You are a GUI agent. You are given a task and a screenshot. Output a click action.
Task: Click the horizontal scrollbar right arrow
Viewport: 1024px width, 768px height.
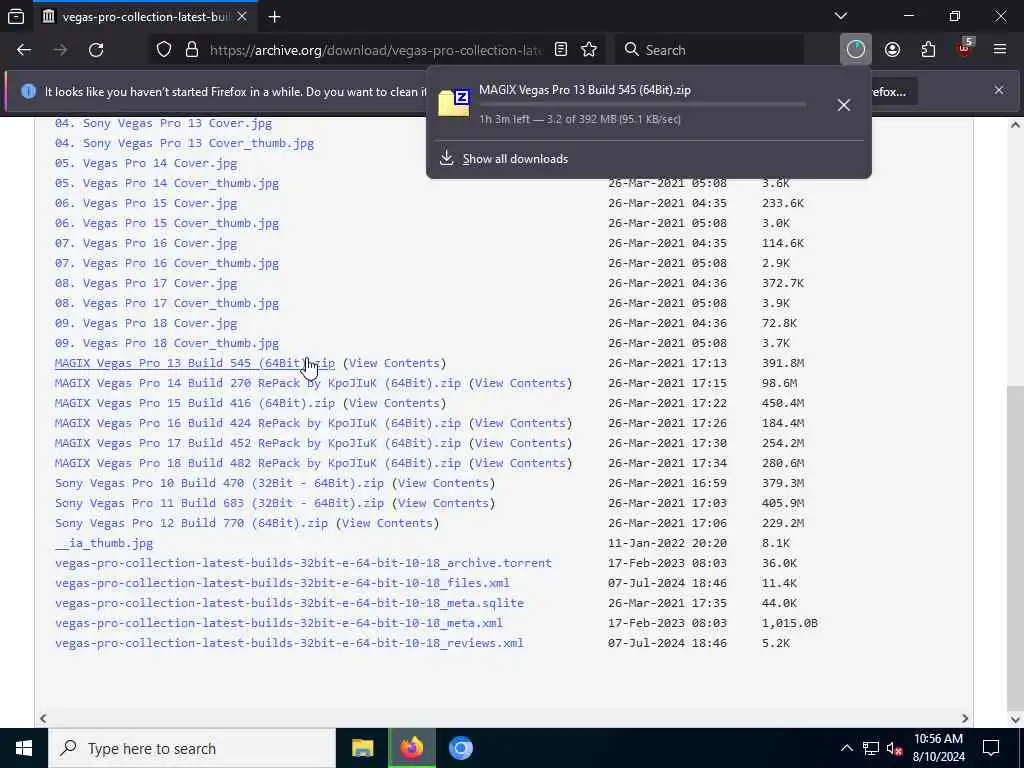[x=965, y=718]
